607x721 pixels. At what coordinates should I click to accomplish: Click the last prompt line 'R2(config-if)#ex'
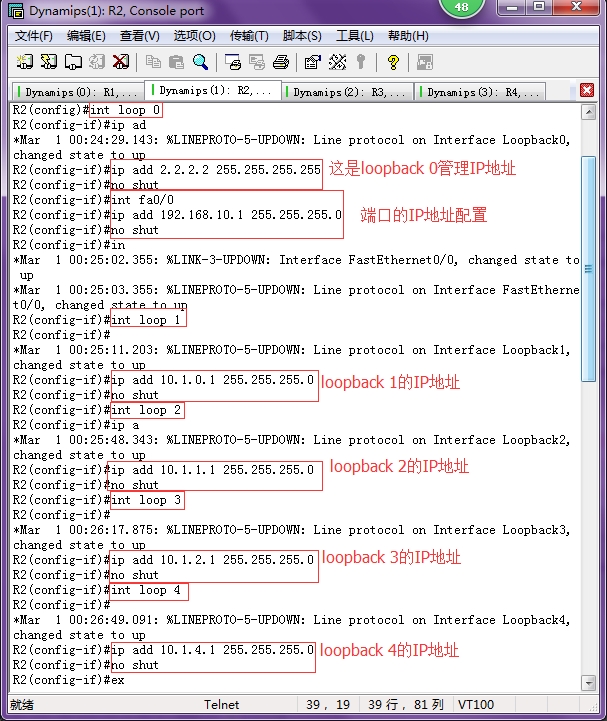[69, 680]
